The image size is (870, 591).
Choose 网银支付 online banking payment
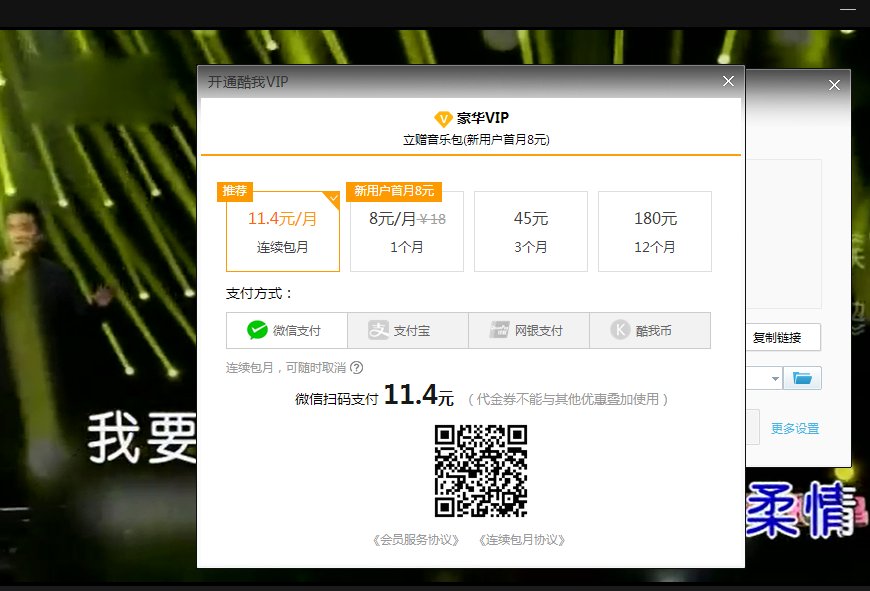coord(528,329)
